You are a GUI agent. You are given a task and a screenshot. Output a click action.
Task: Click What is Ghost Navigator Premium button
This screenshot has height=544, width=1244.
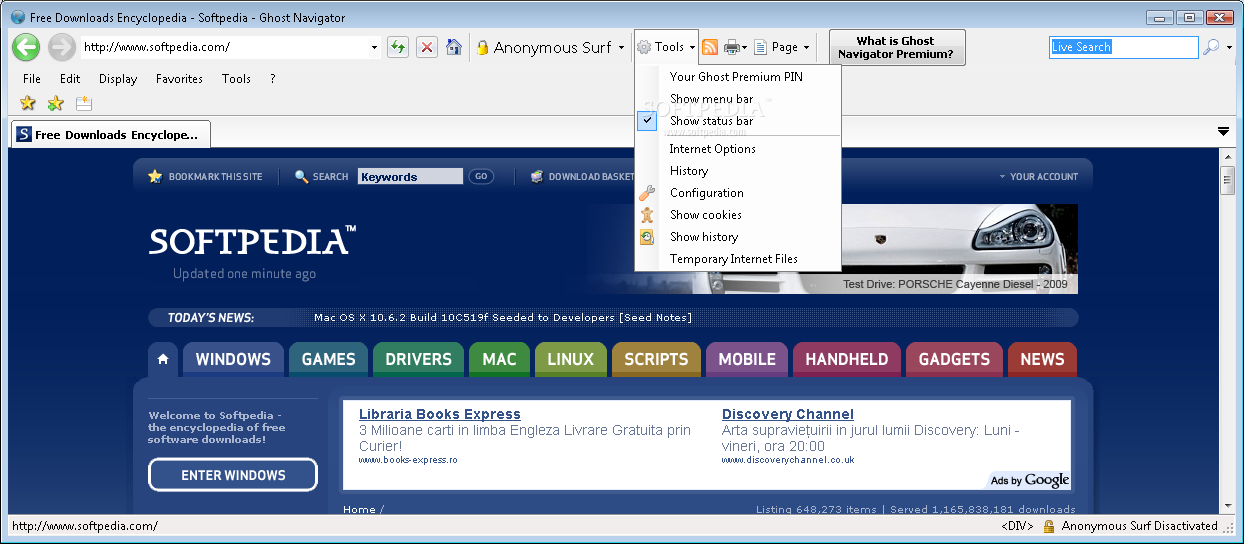pyautogui.click(x=897, y=48)
